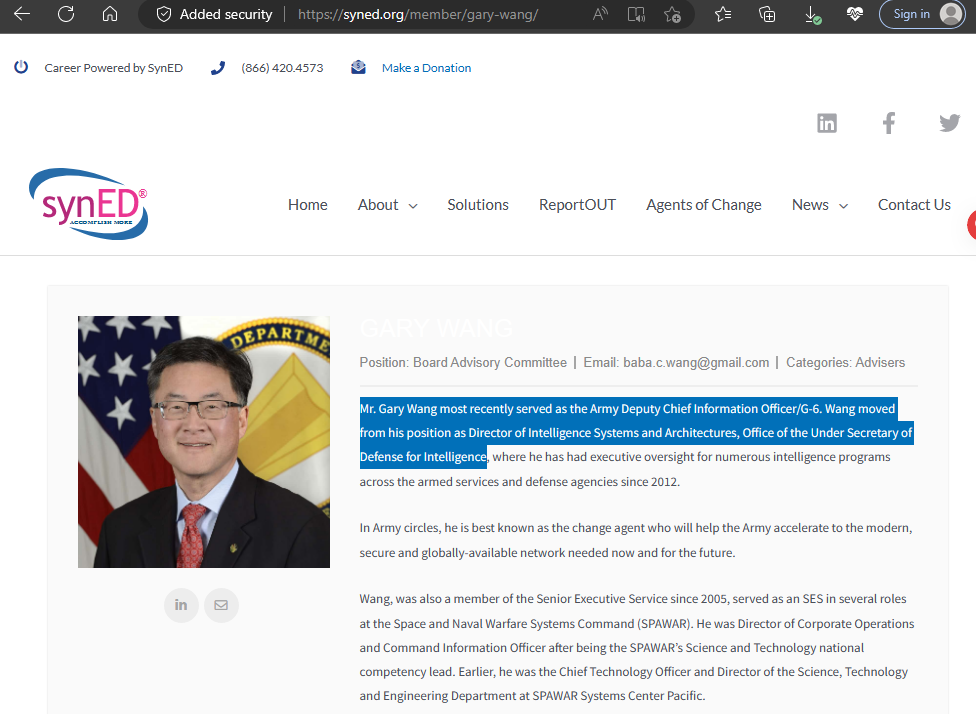
Task: Focus the address bar URL field
Action: click(x=418, y=14)
